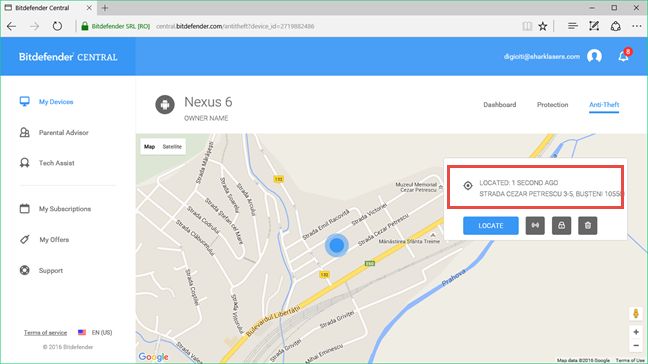Click the Parental Advisor people icon
Screen dimensions: 648x364
(x=25, y=132)
